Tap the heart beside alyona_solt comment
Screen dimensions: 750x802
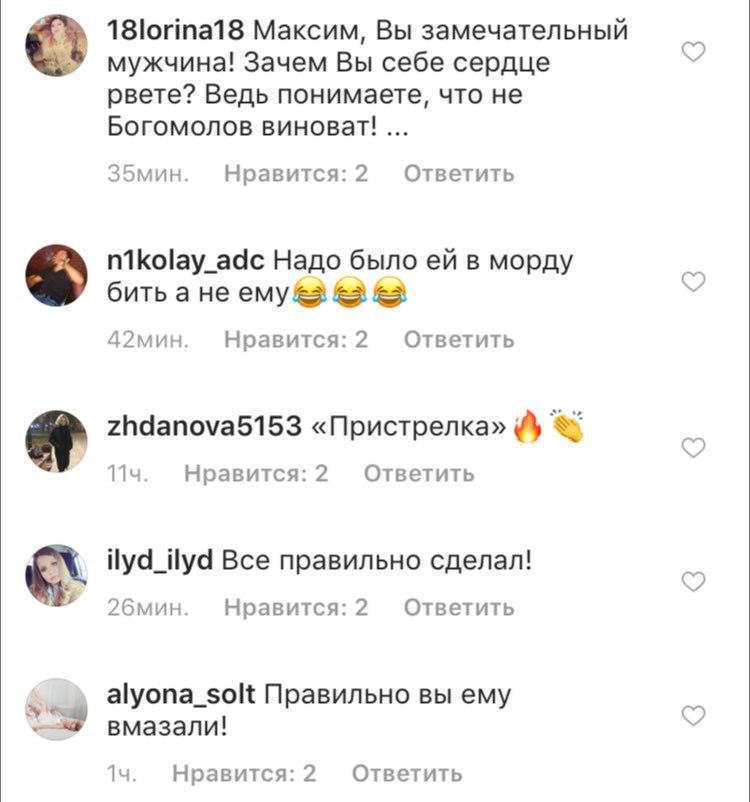click(x=694, y=716)
